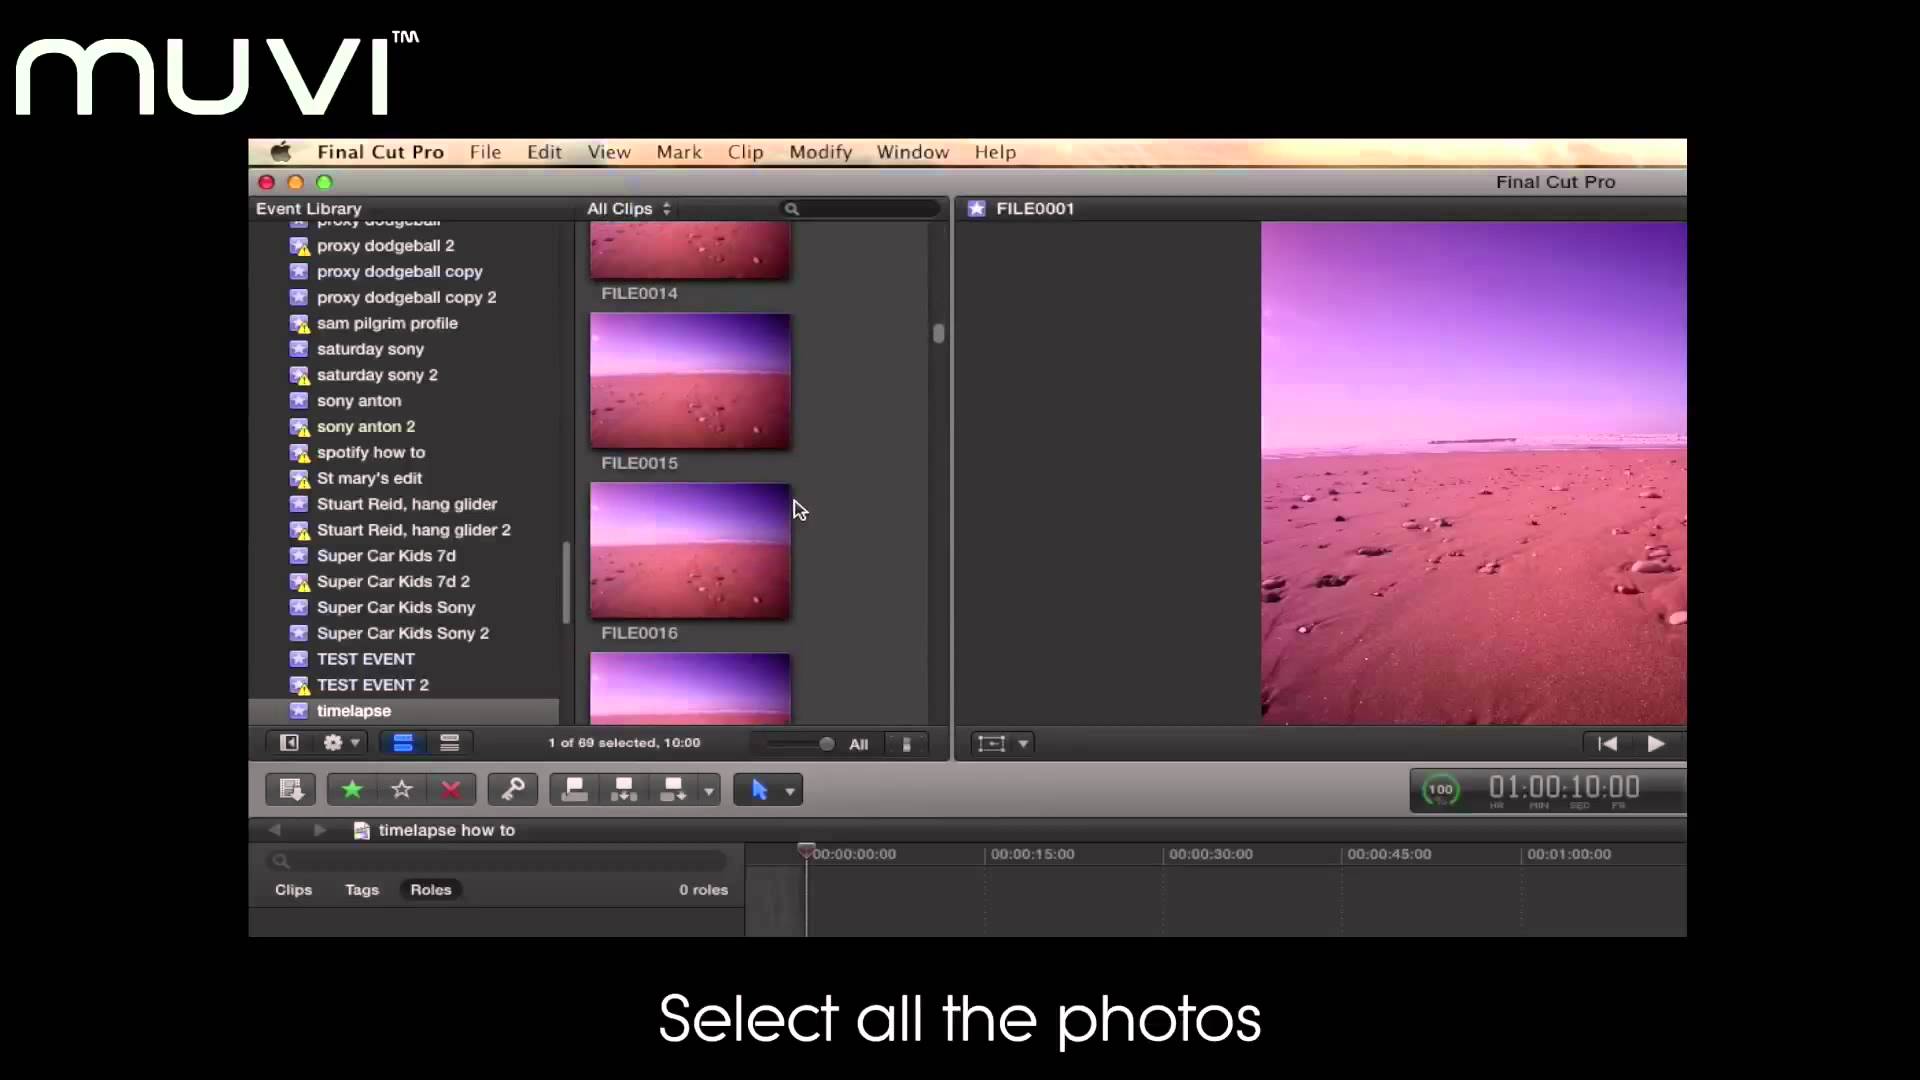Reject clip with red X button

tap(451, 790)
